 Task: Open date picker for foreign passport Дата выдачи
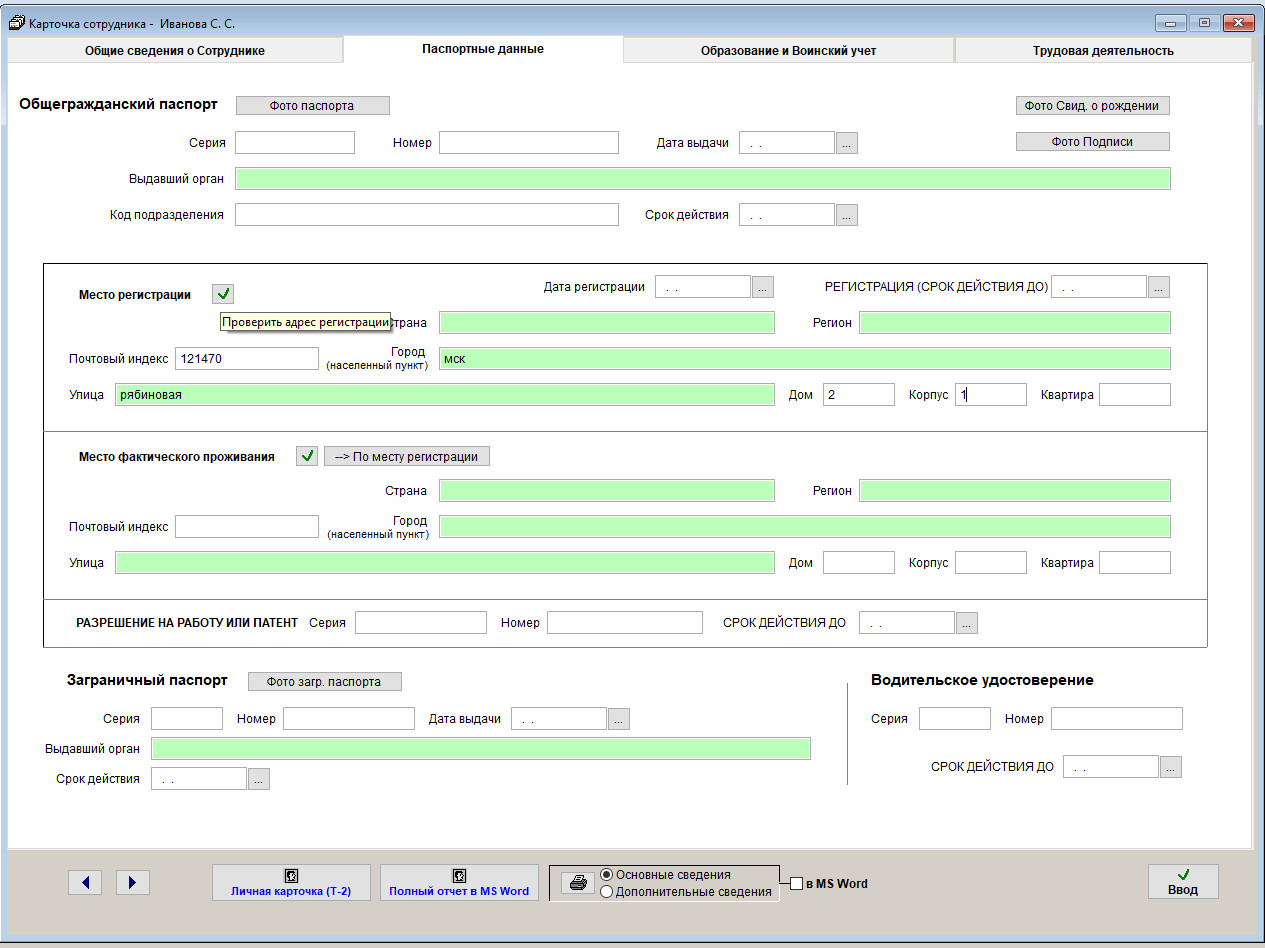click(619, 719)
